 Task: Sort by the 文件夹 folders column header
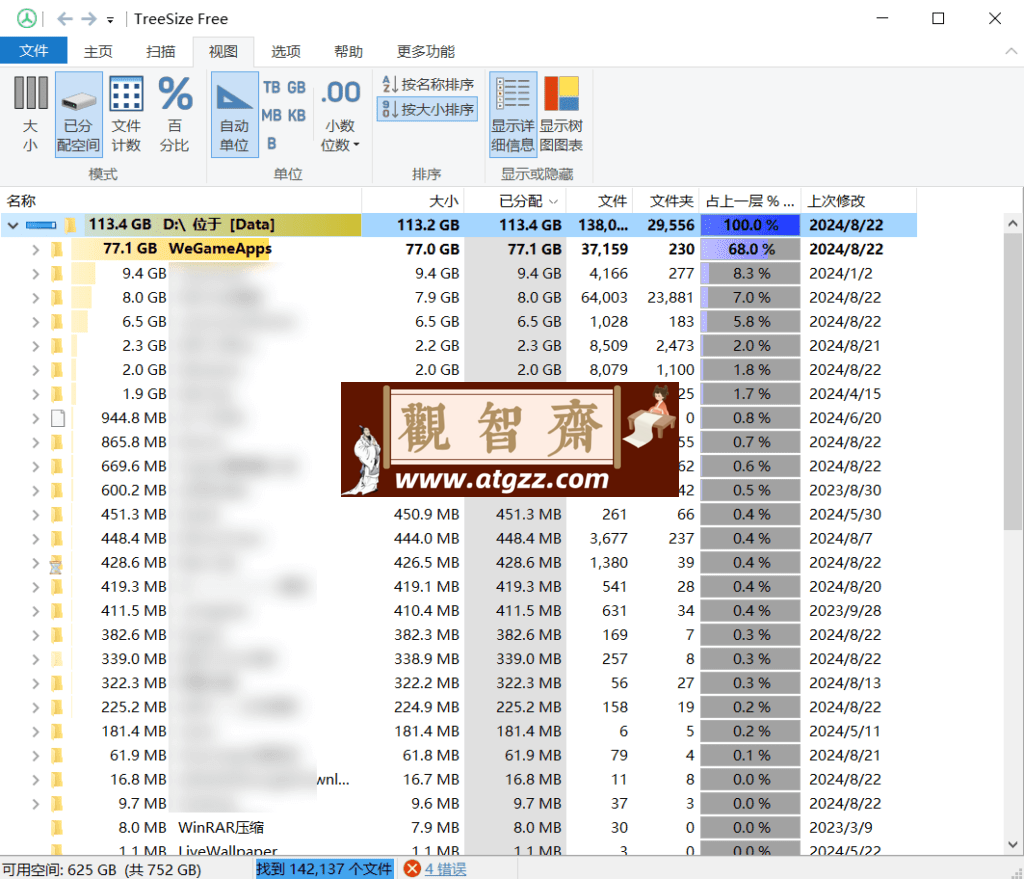pyautogui.click(x=665, y=201)
